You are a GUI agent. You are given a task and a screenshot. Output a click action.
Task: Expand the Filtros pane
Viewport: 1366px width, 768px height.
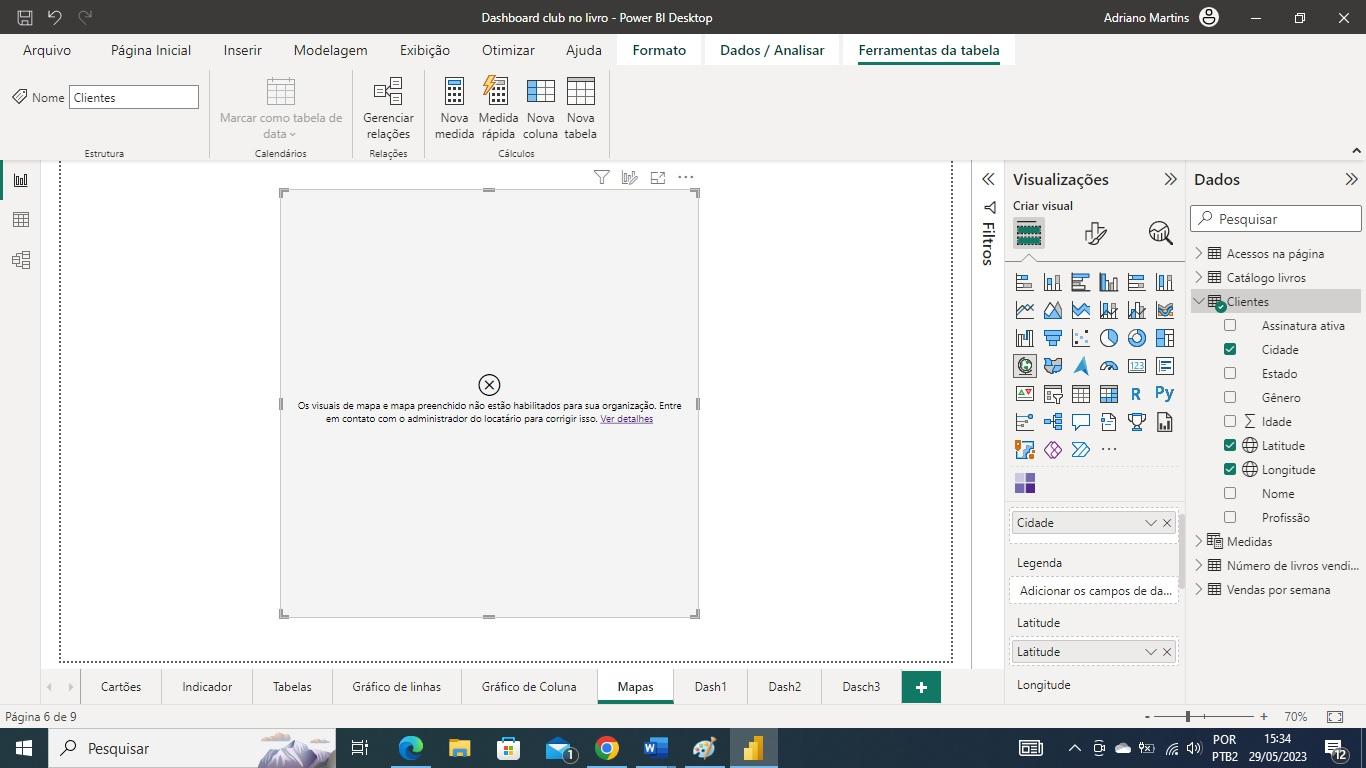(x=988, y=180)
